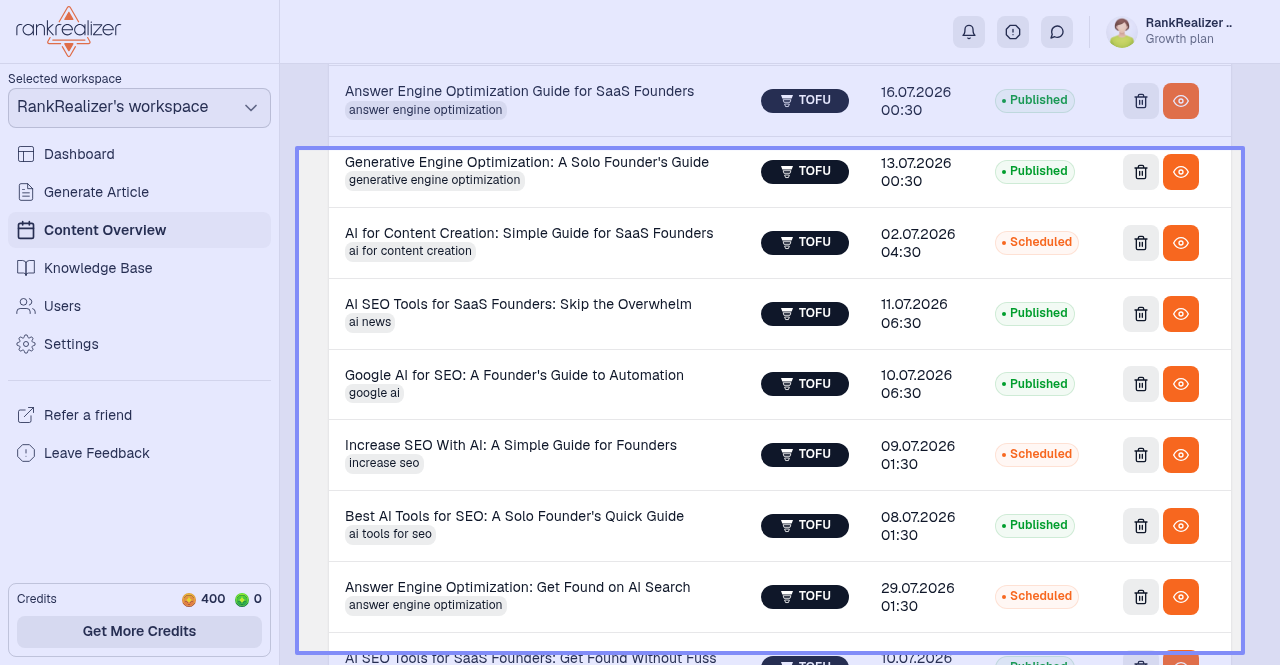Click the alert info icon in header
This screenshot has height=665, width=1280.
[x=1013, y=32]
